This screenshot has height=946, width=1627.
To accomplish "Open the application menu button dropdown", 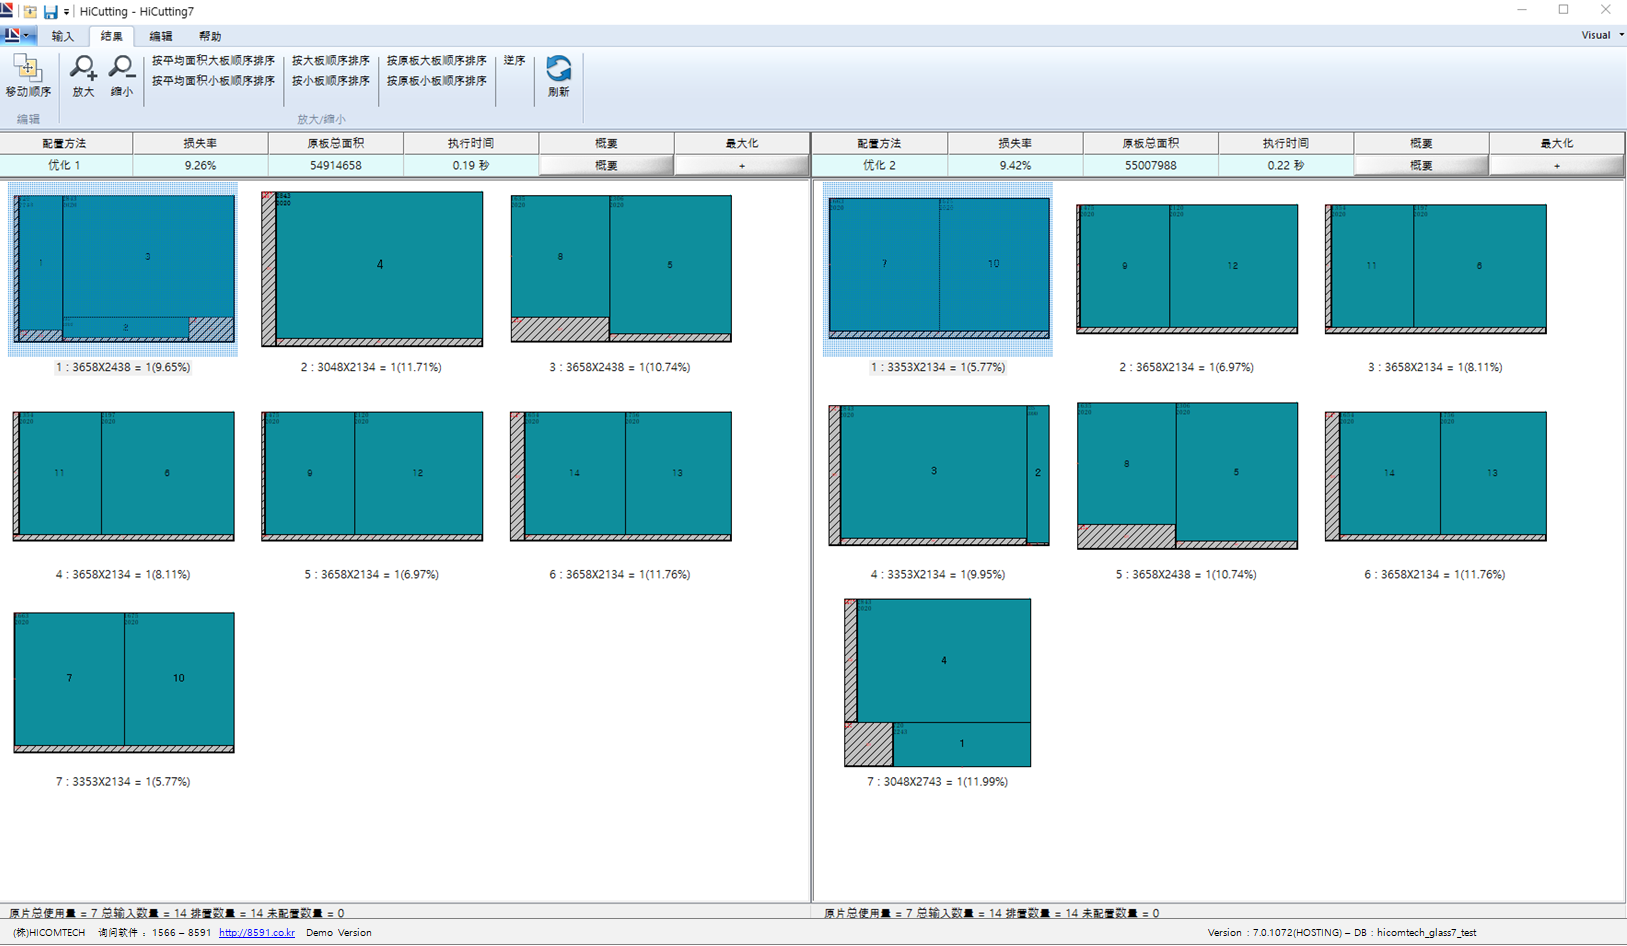I will click(x=18, y=36).
